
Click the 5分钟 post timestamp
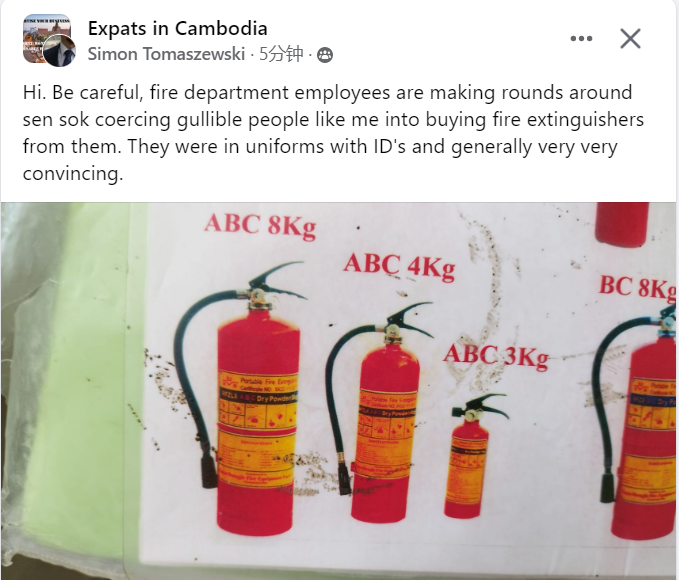click(281, 54)
